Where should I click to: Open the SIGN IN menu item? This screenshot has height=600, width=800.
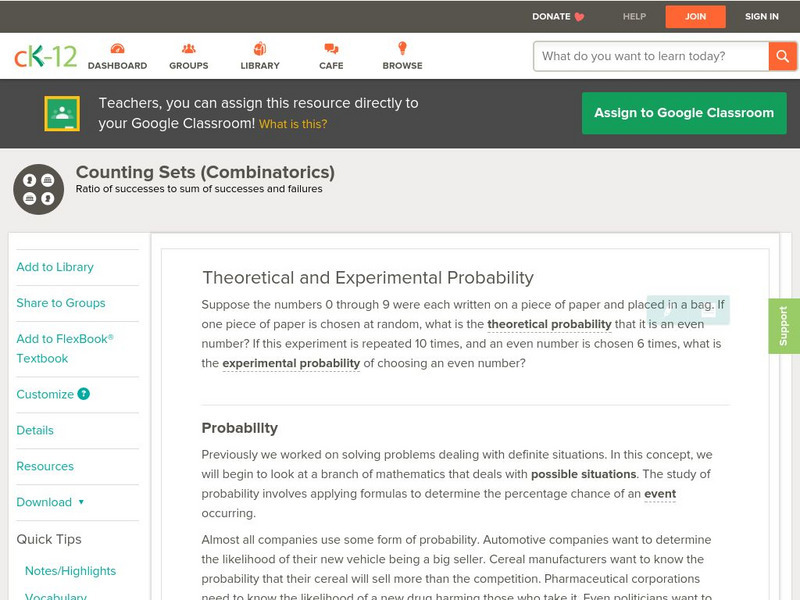762,16
